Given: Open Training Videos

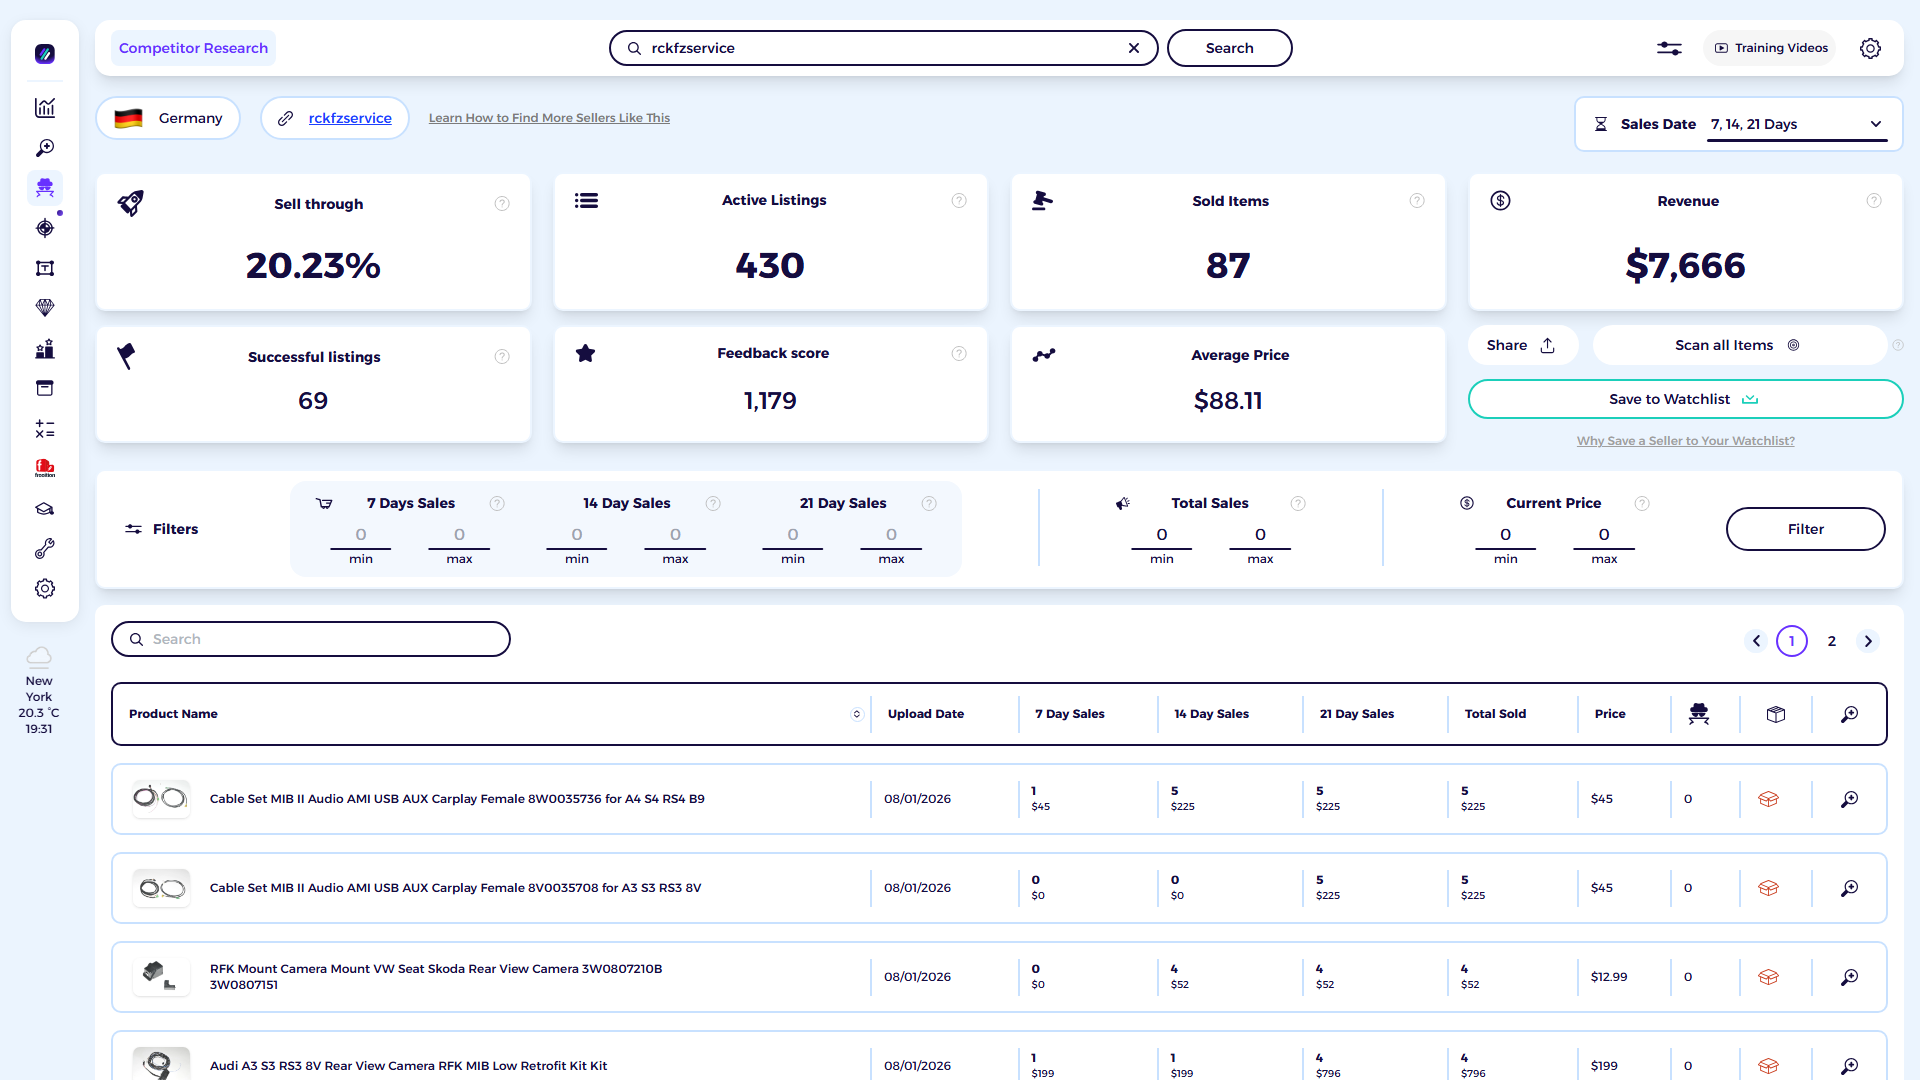Looking at the screenshot, I should (x=1770, y=48).
